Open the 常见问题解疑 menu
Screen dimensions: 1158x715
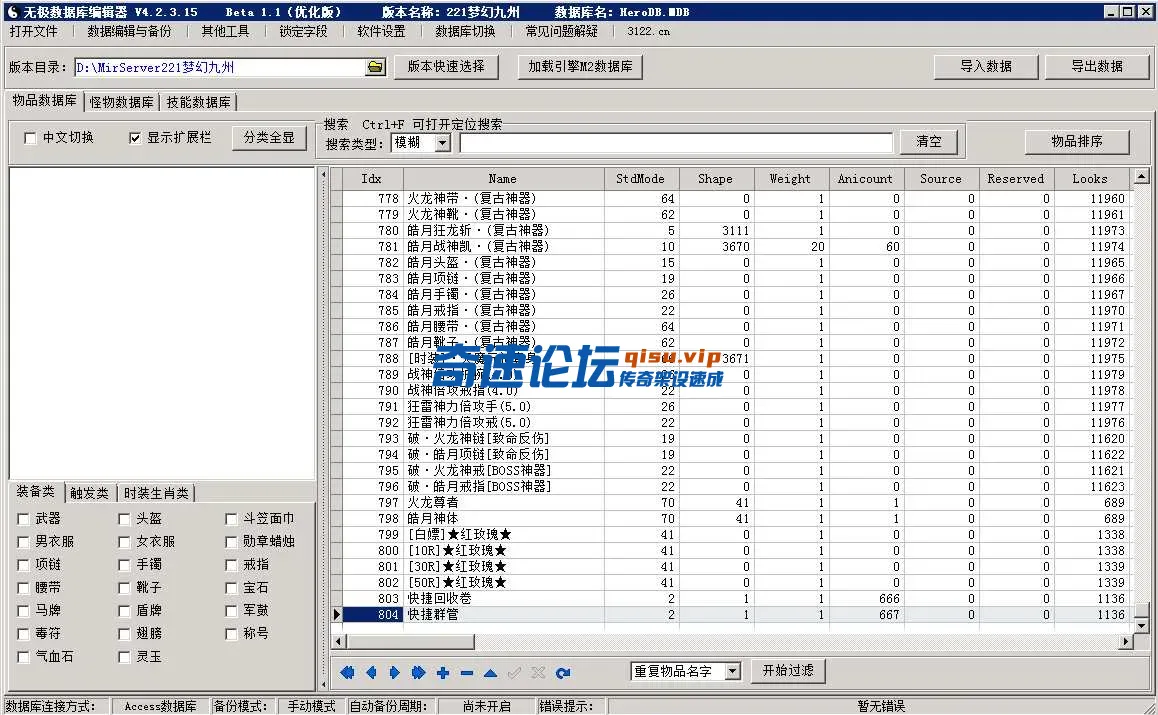coord(561,31)
